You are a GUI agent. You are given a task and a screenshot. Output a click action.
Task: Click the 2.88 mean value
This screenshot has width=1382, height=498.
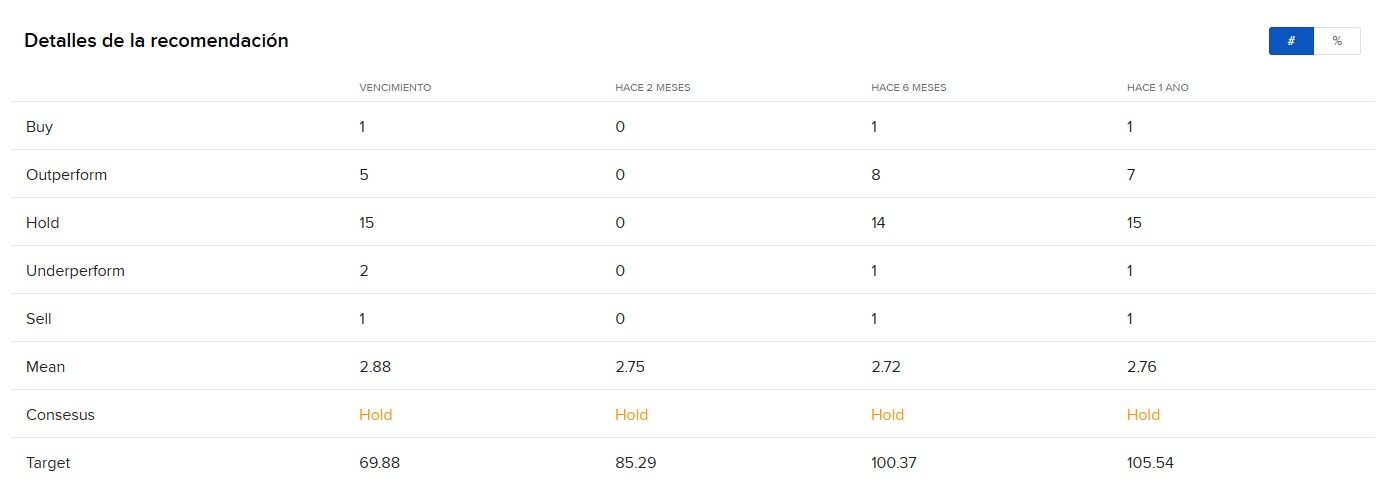tap(375, 367)
